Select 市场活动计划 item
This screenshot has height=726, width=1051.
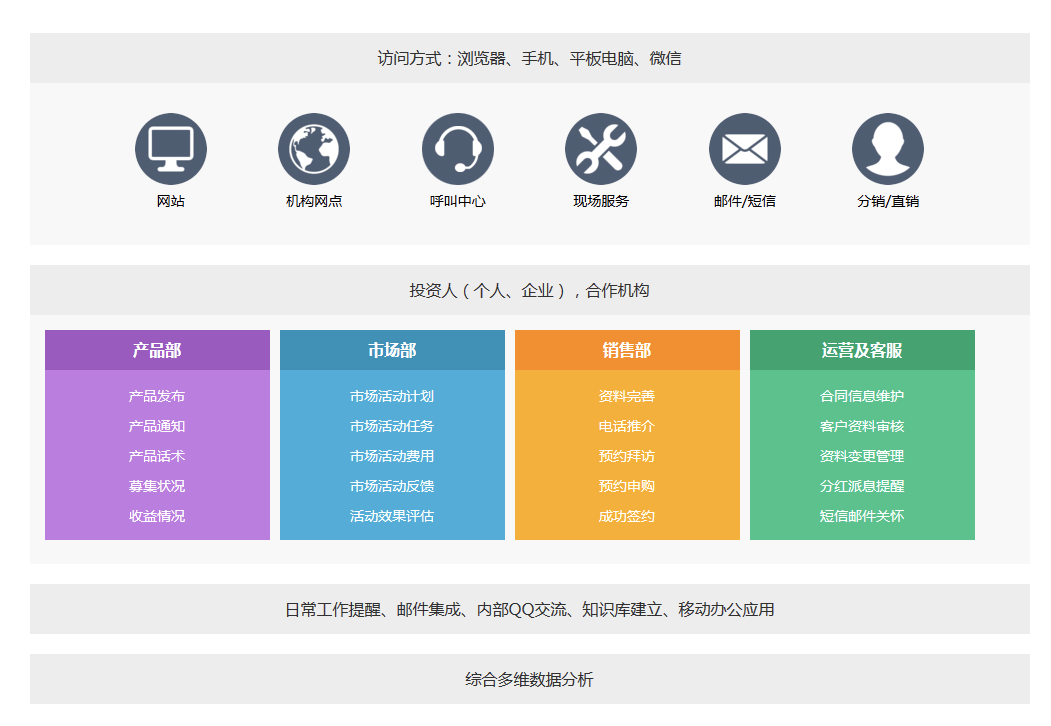[x=392, y=396]
